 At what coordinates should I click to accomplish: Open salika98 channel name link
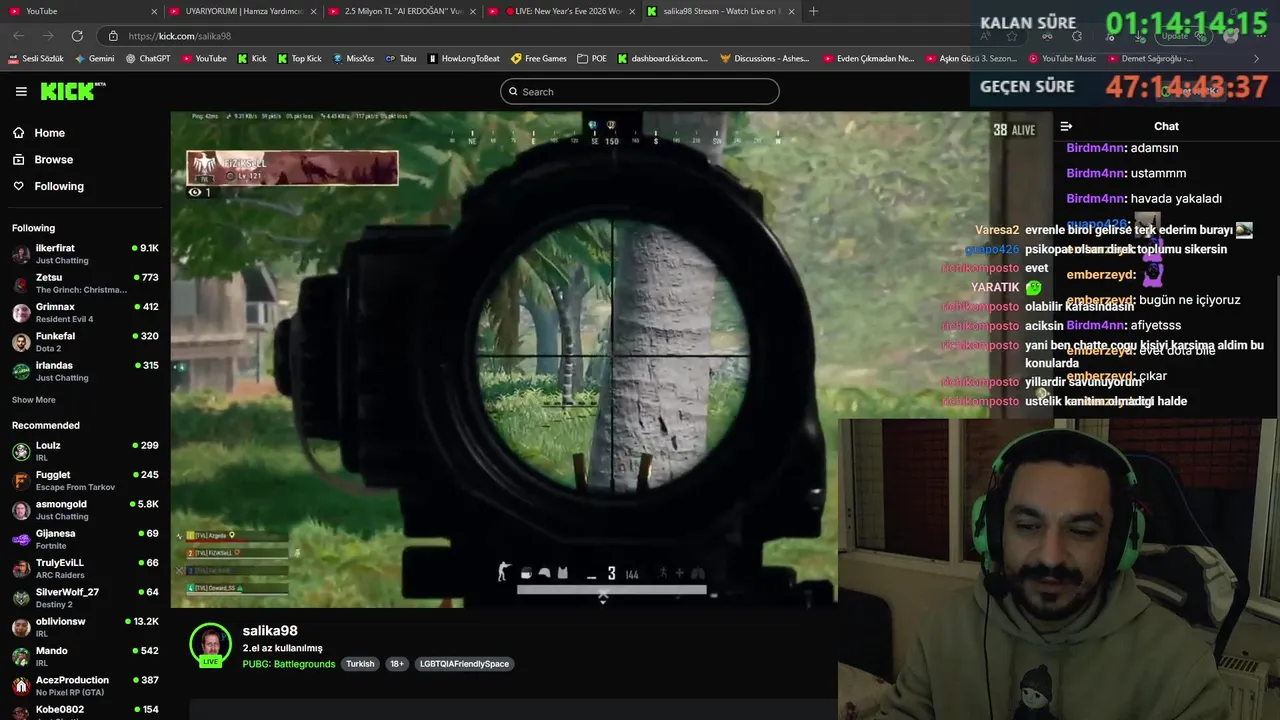(270, 631)
